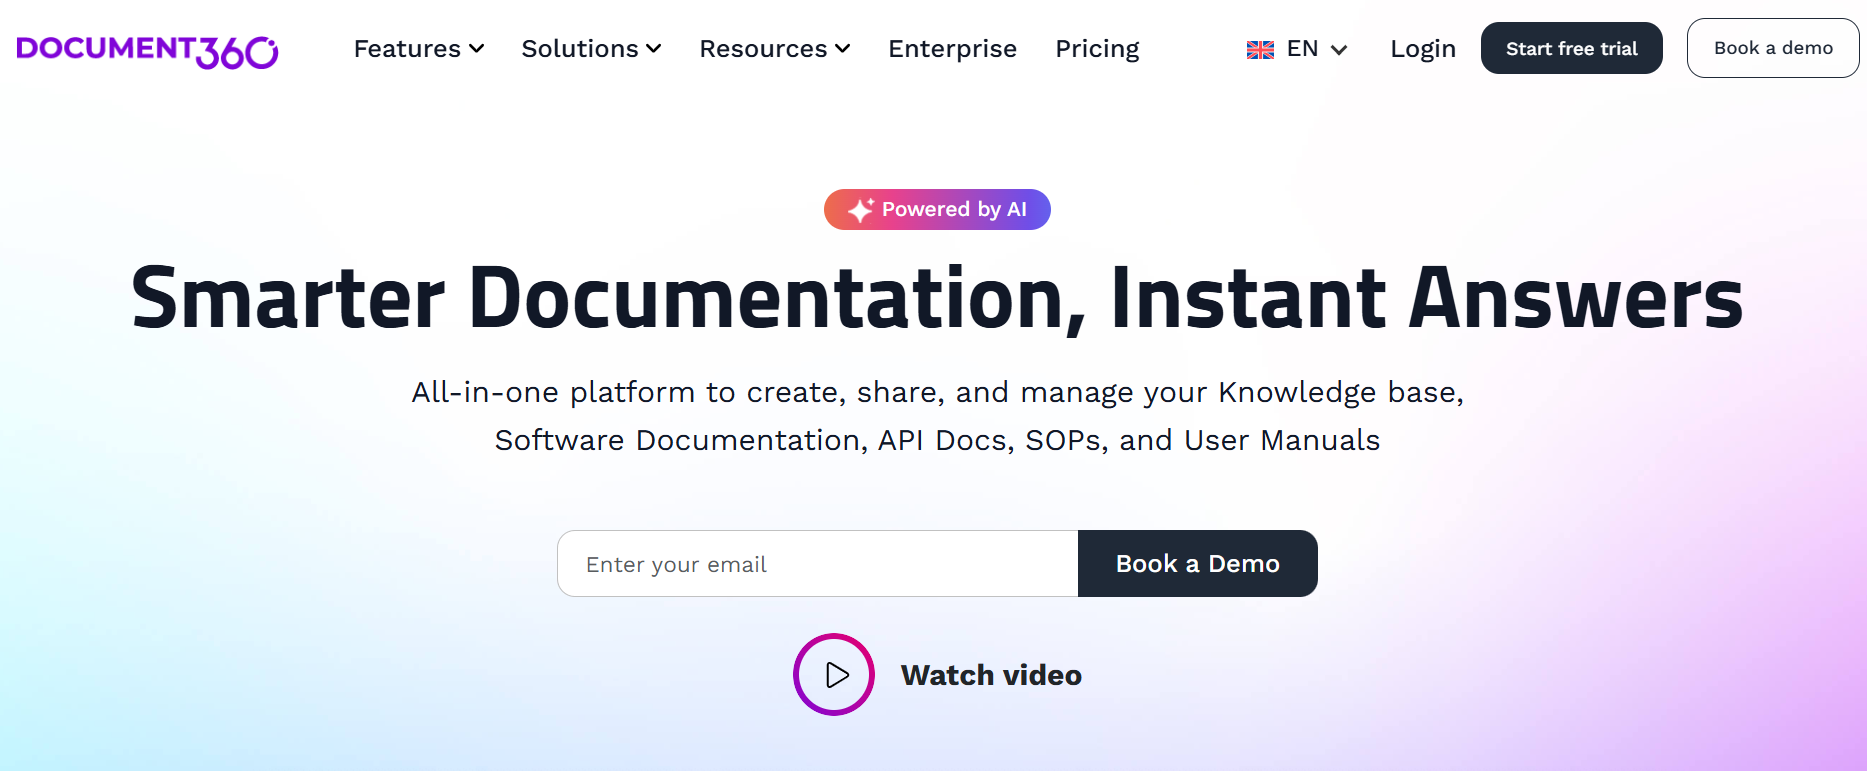Click the Start free trial button
This screenshot has height=771, width=1867.
point(1572,48)
